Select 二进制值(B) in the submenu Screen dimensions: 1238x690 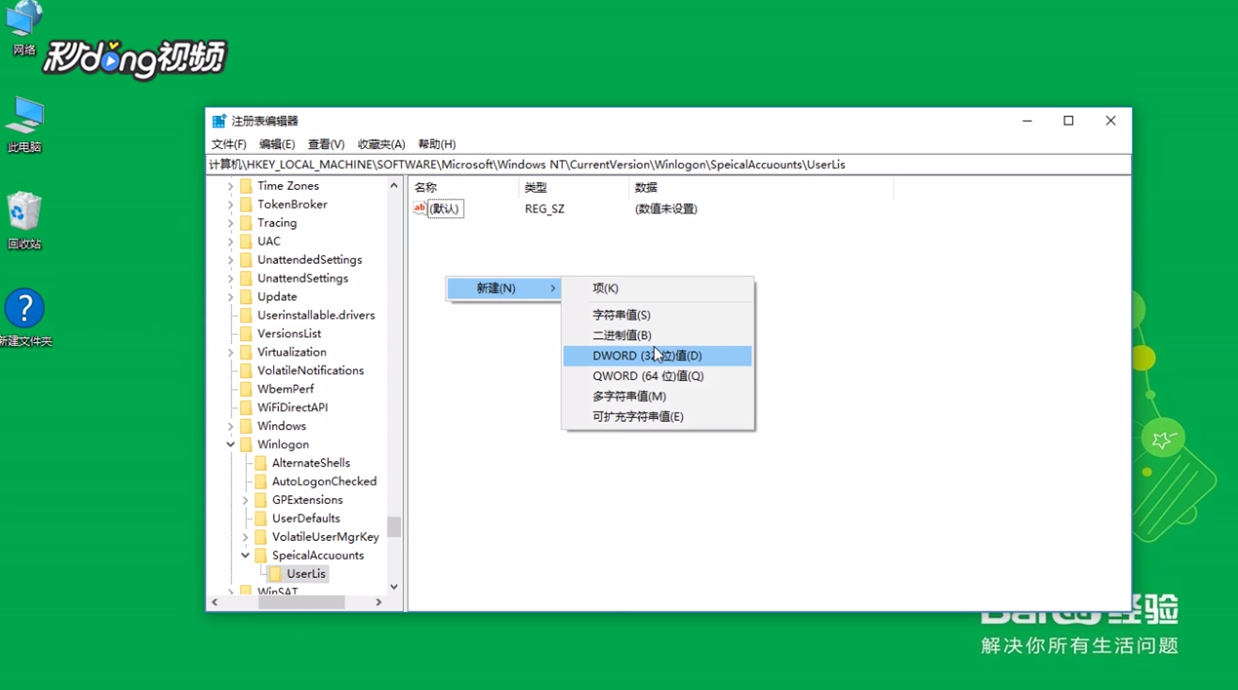pos(657,335)
